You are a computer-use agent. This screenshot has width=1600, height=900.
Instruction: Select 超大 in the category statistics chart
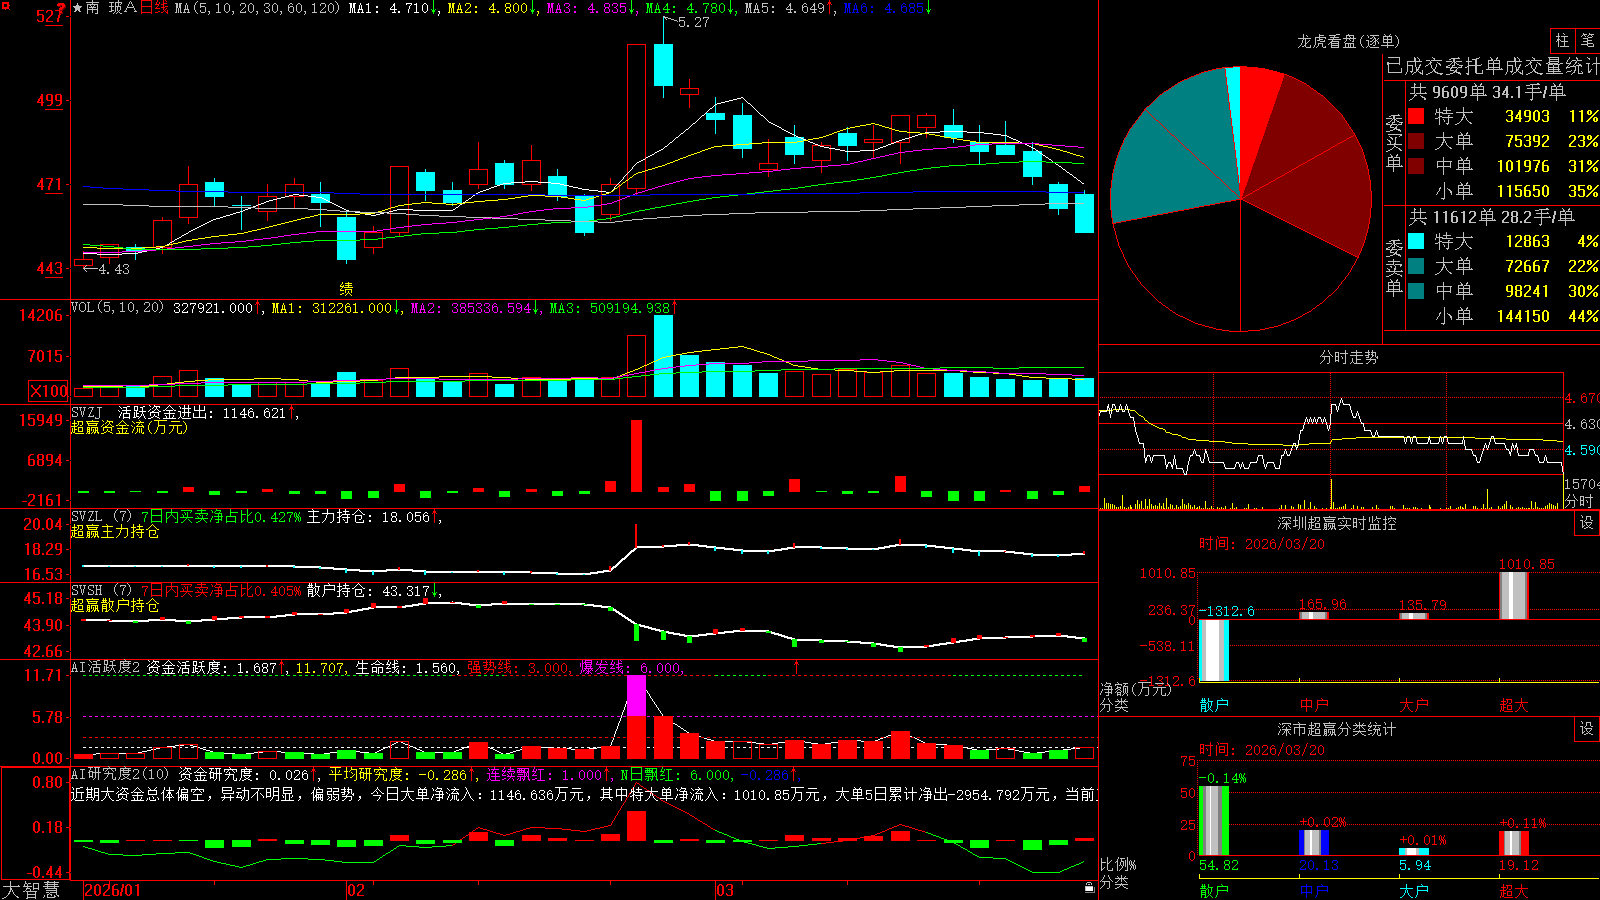point(1514,890)
